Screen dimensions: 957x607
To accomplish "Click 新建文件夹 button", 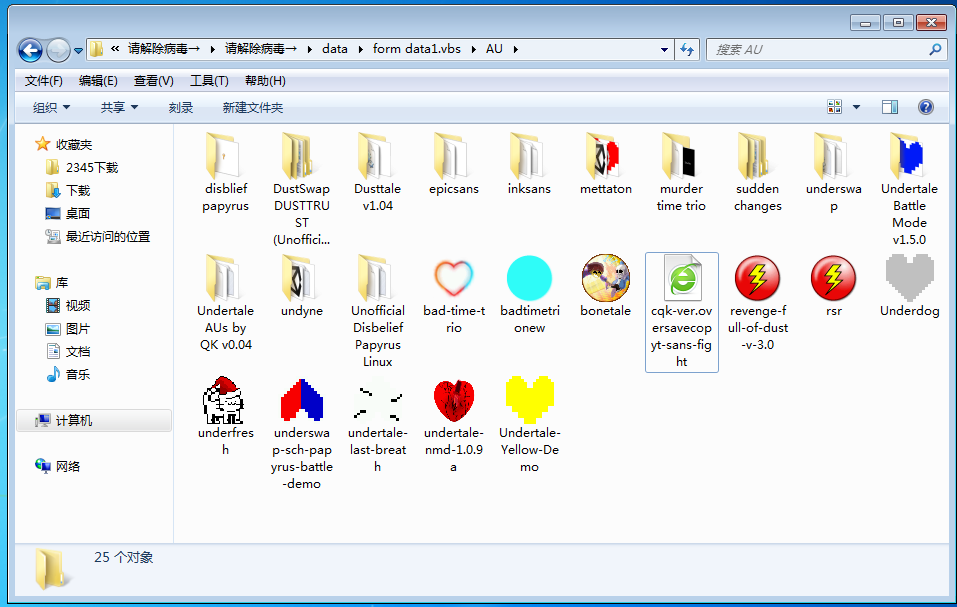I will coord(253,107).
